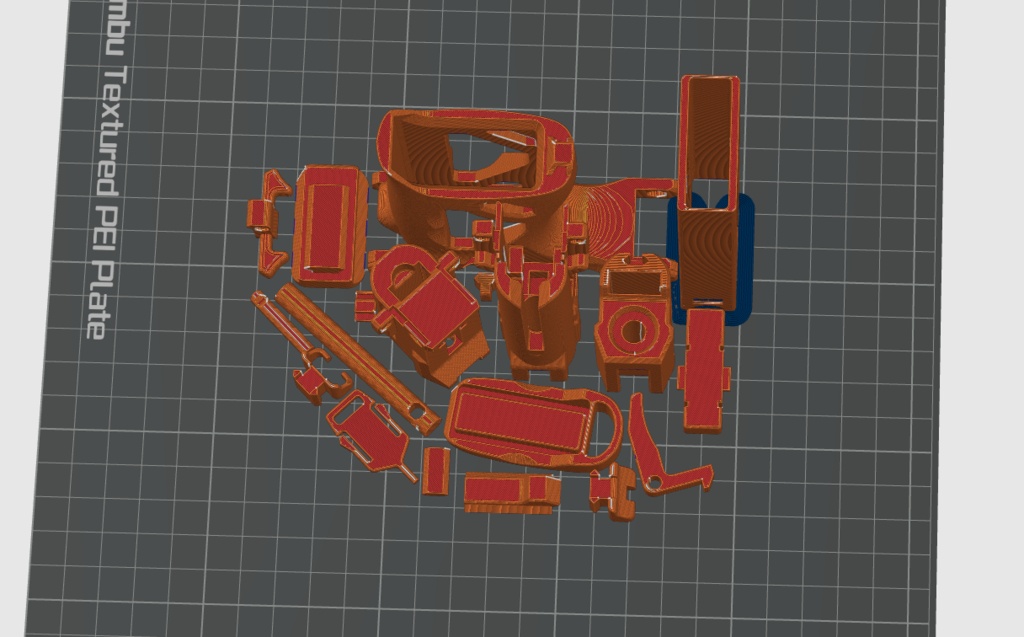Select the rounded rectangular tray beside the bracket
Image resolution: width=1024 pixels, height=637 pixels.
(x=328, y=225)
